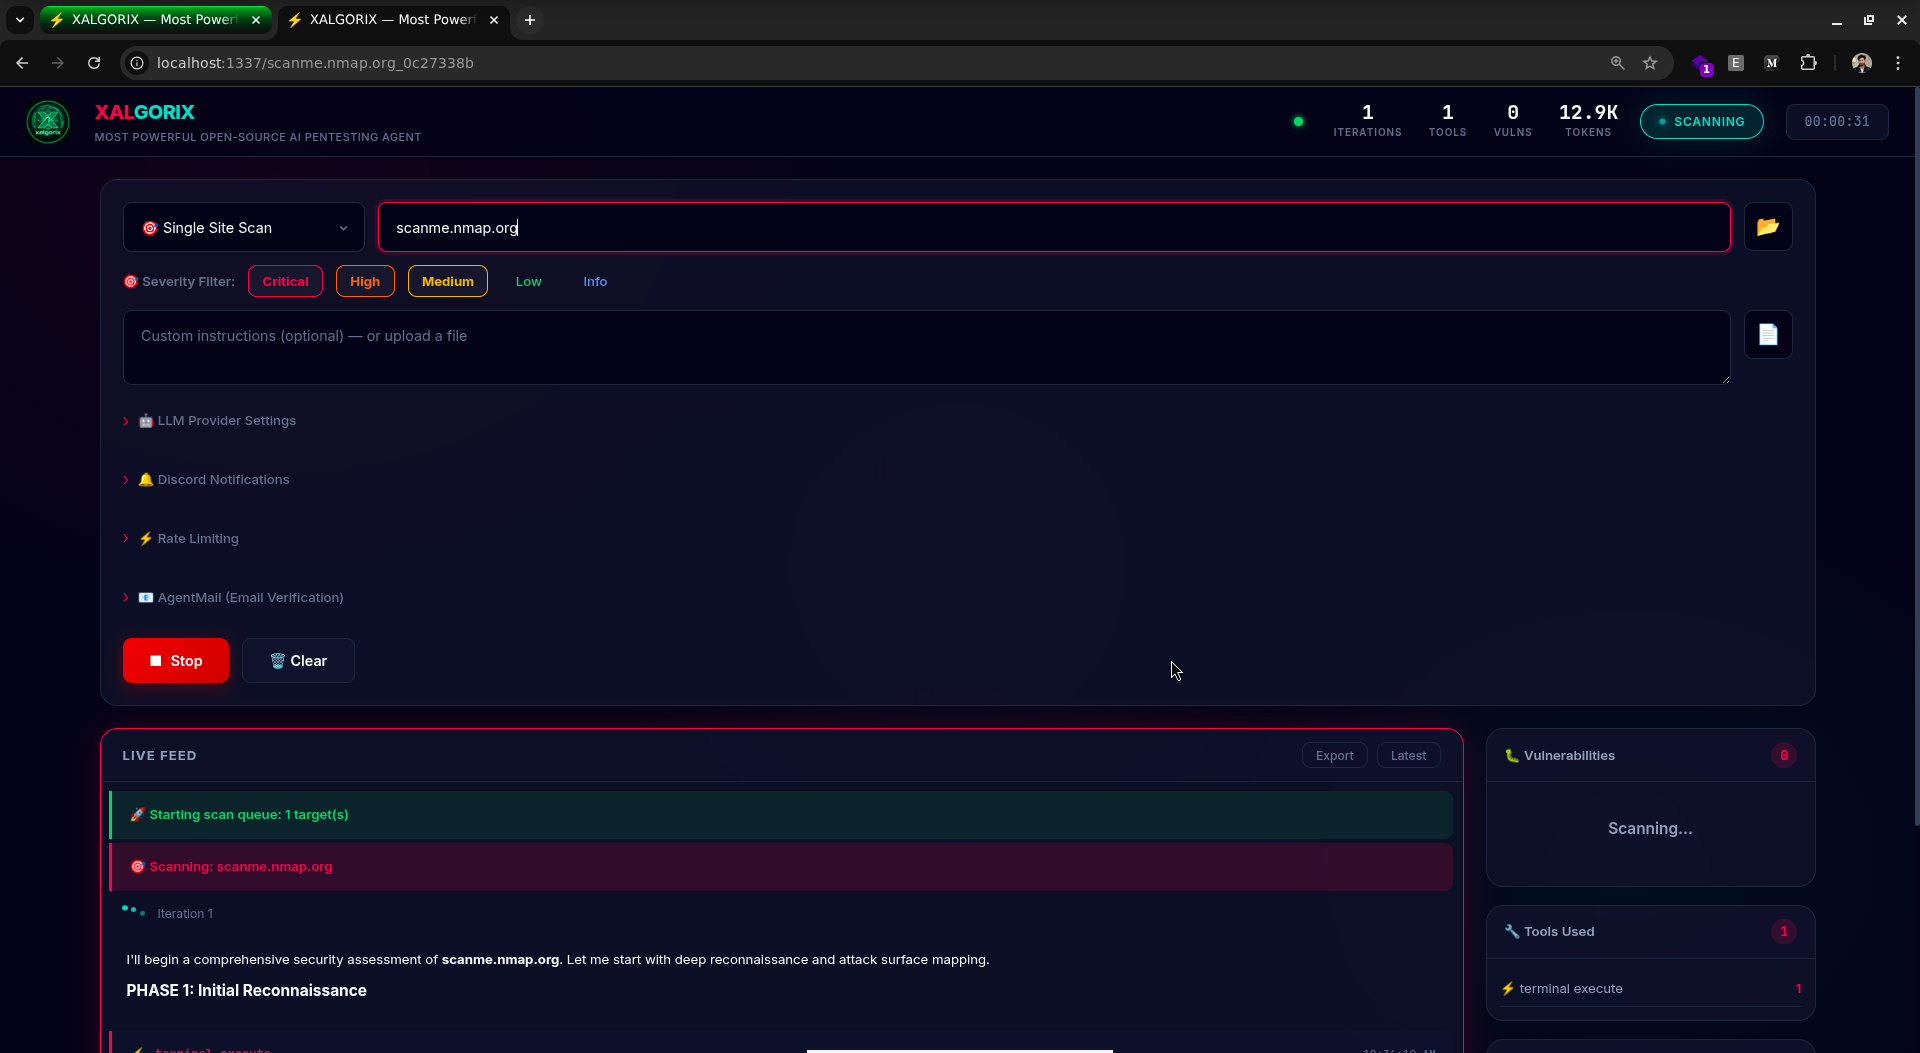This screenshot has height=1053, width=1920.
Task: Click the Vulnerabilities count badge
Action: coord(1784,756)
